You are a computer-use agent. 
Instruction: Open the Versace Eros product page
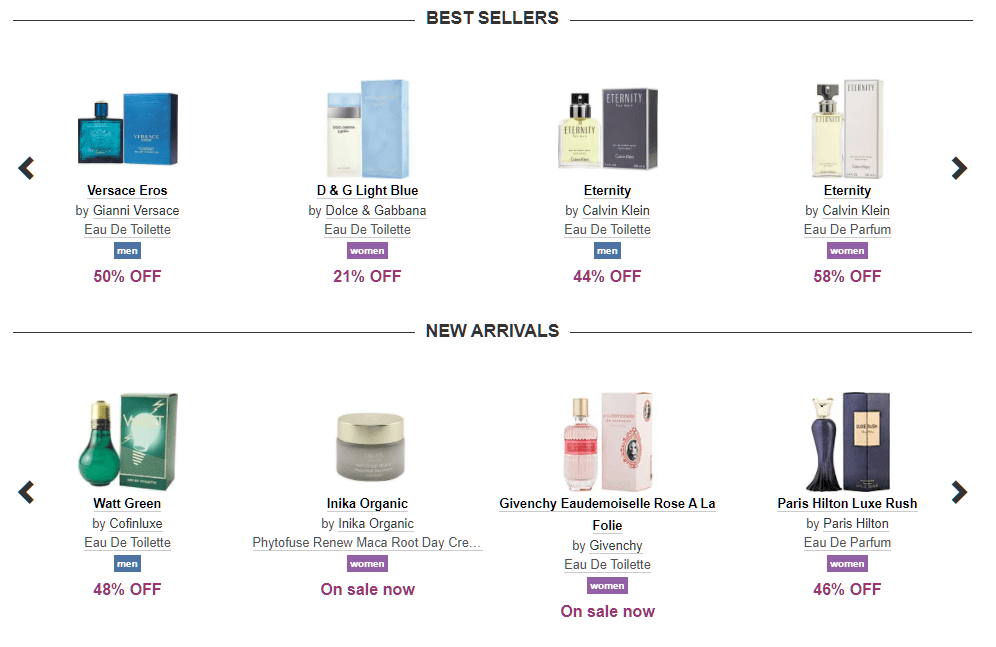127,190
